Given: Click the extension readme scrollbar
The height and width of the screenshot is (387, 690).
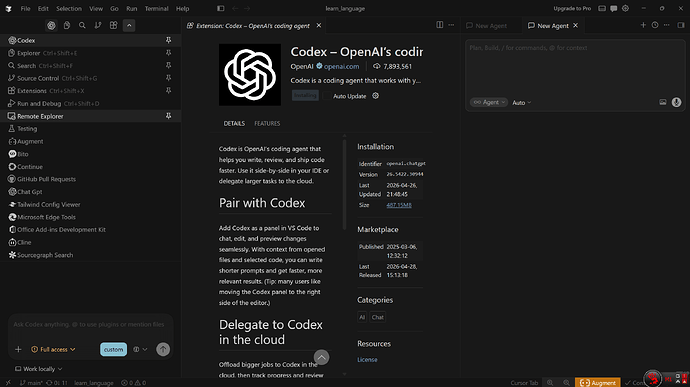Looking at the screenshot, I should [x=344, y=185].
